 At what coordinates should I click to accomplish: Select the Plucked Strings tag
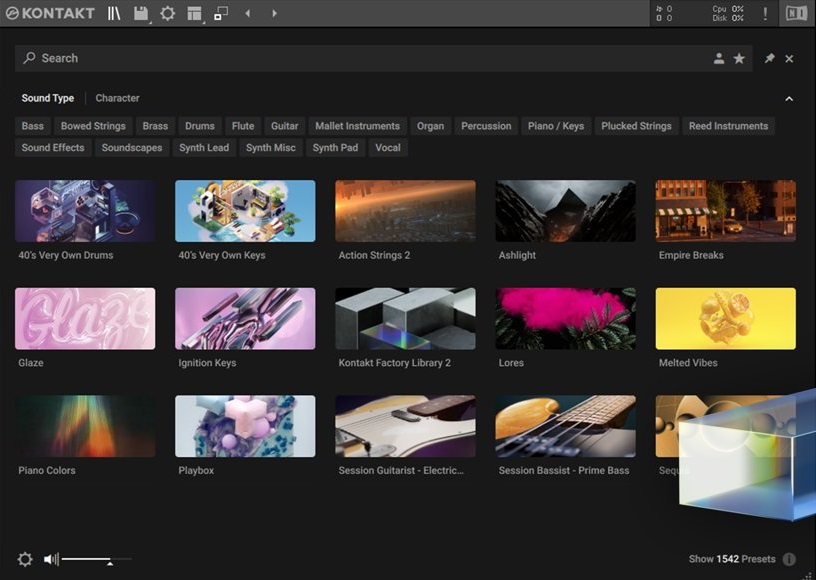coord(636,126)
